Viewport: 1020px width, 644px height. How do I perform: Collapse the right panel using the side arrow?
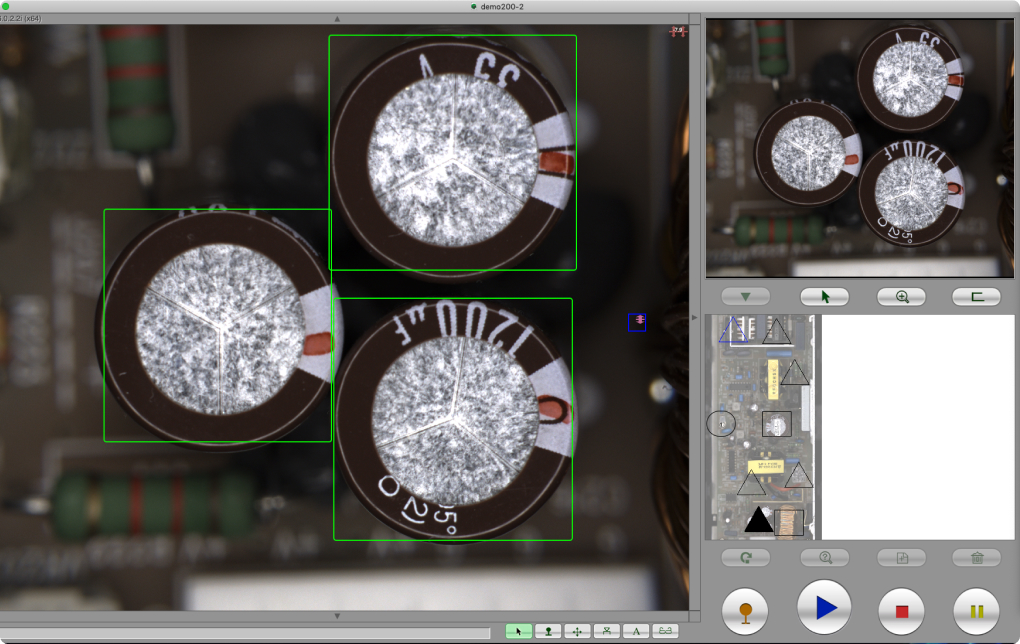(694, 317)
